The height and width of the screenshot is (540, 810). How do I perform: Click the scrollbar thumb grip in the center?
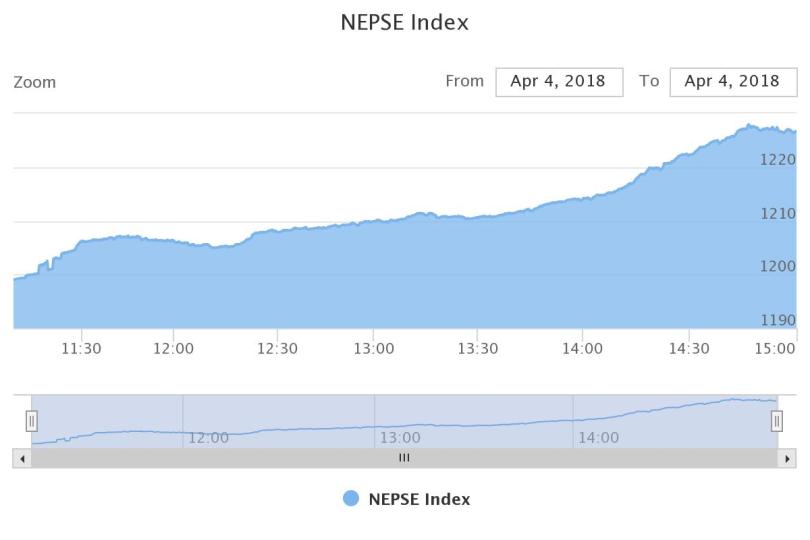[x=404, y=458]
